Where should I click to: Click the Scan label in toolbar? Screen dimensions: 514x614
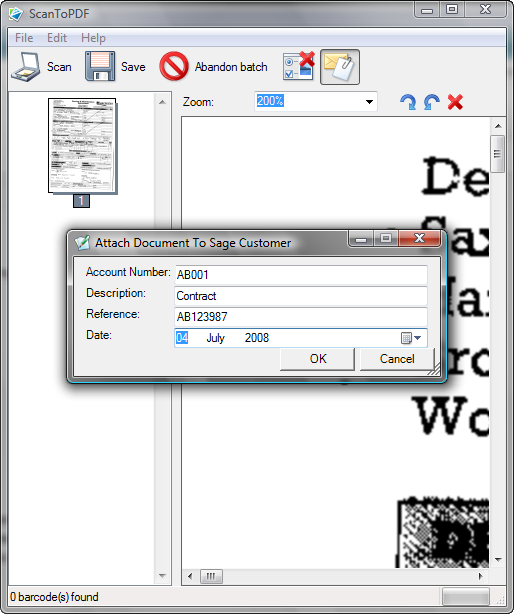point(59,67)
